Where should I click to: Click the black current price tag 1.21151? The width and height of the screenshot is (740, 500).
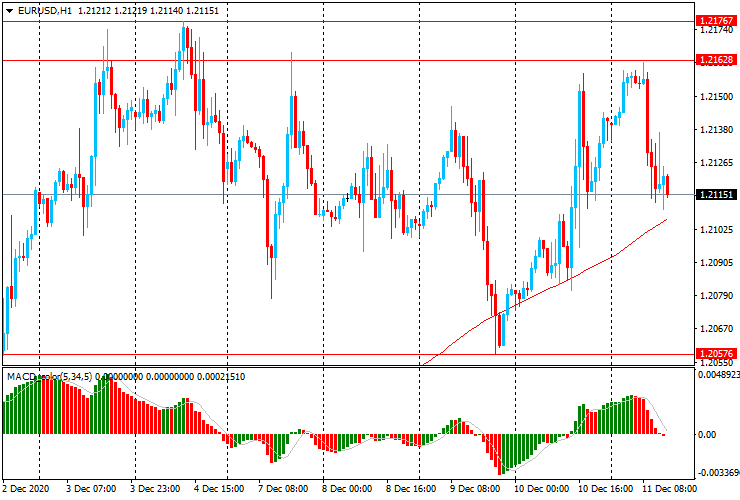point(716,195)
